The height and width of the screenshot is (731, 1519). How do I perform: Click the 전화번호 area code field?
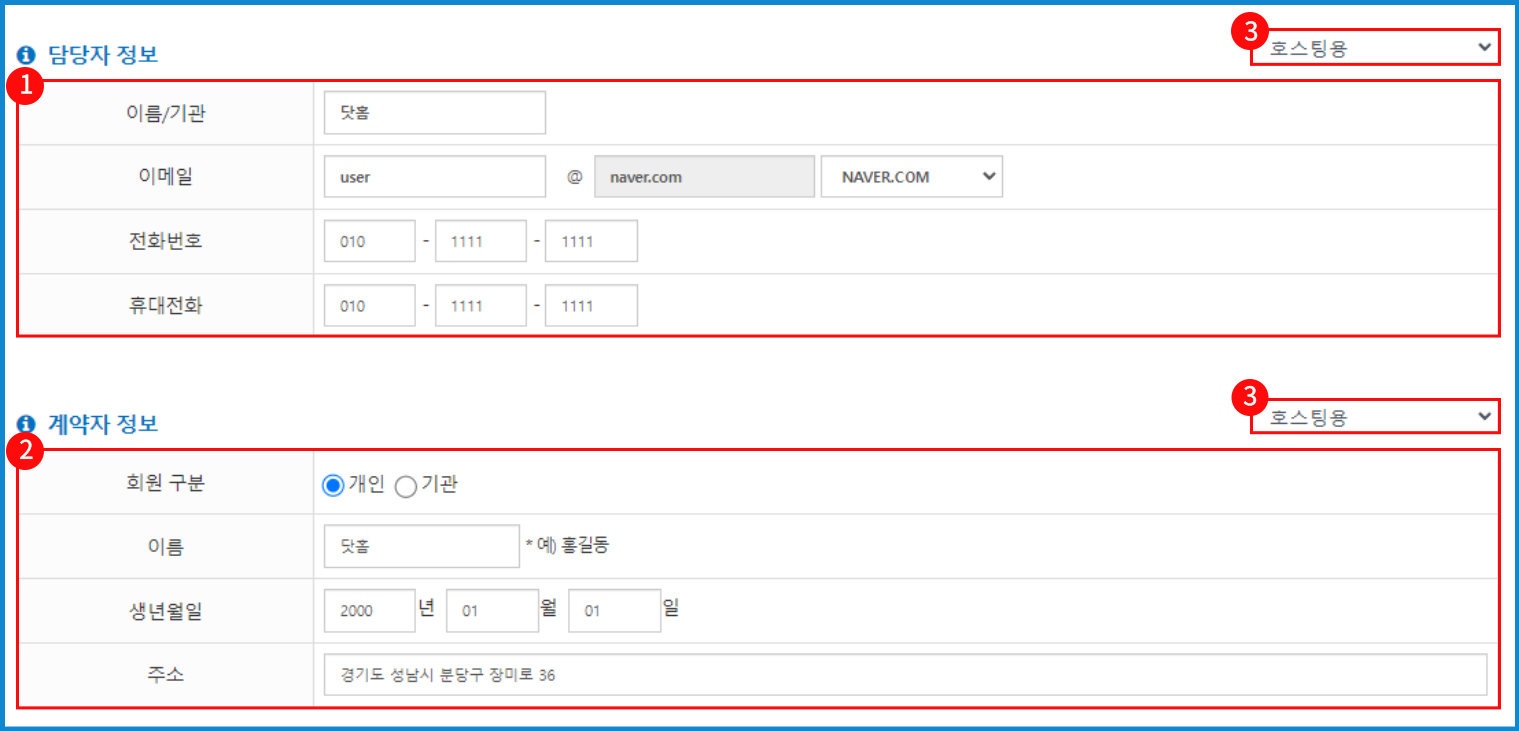tap(369, 242)
